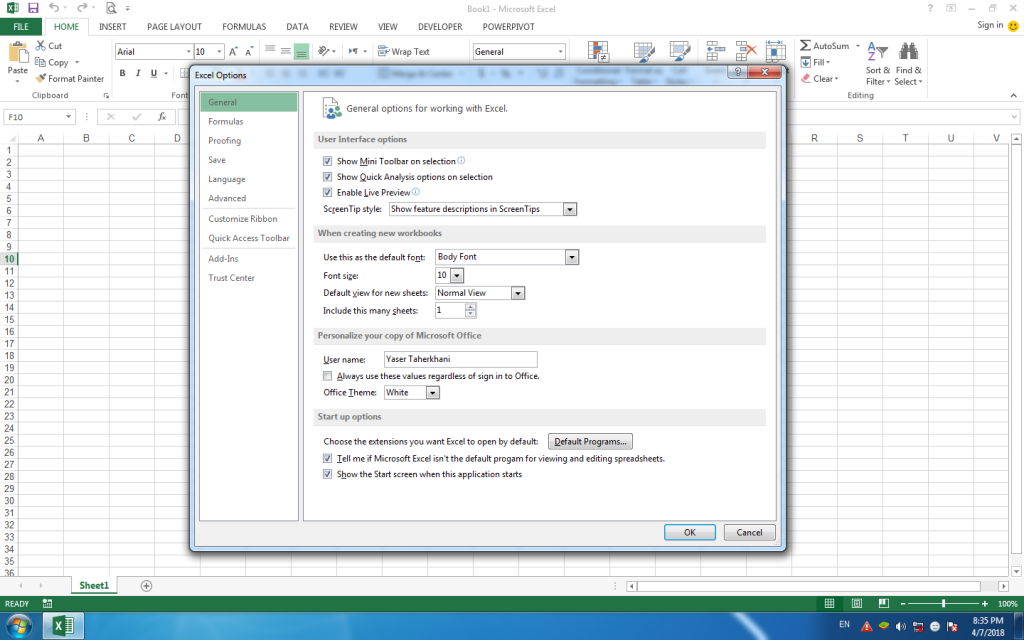Open the Default view for new sheets dropdown
1024x640 pixels.
[517, 292]
